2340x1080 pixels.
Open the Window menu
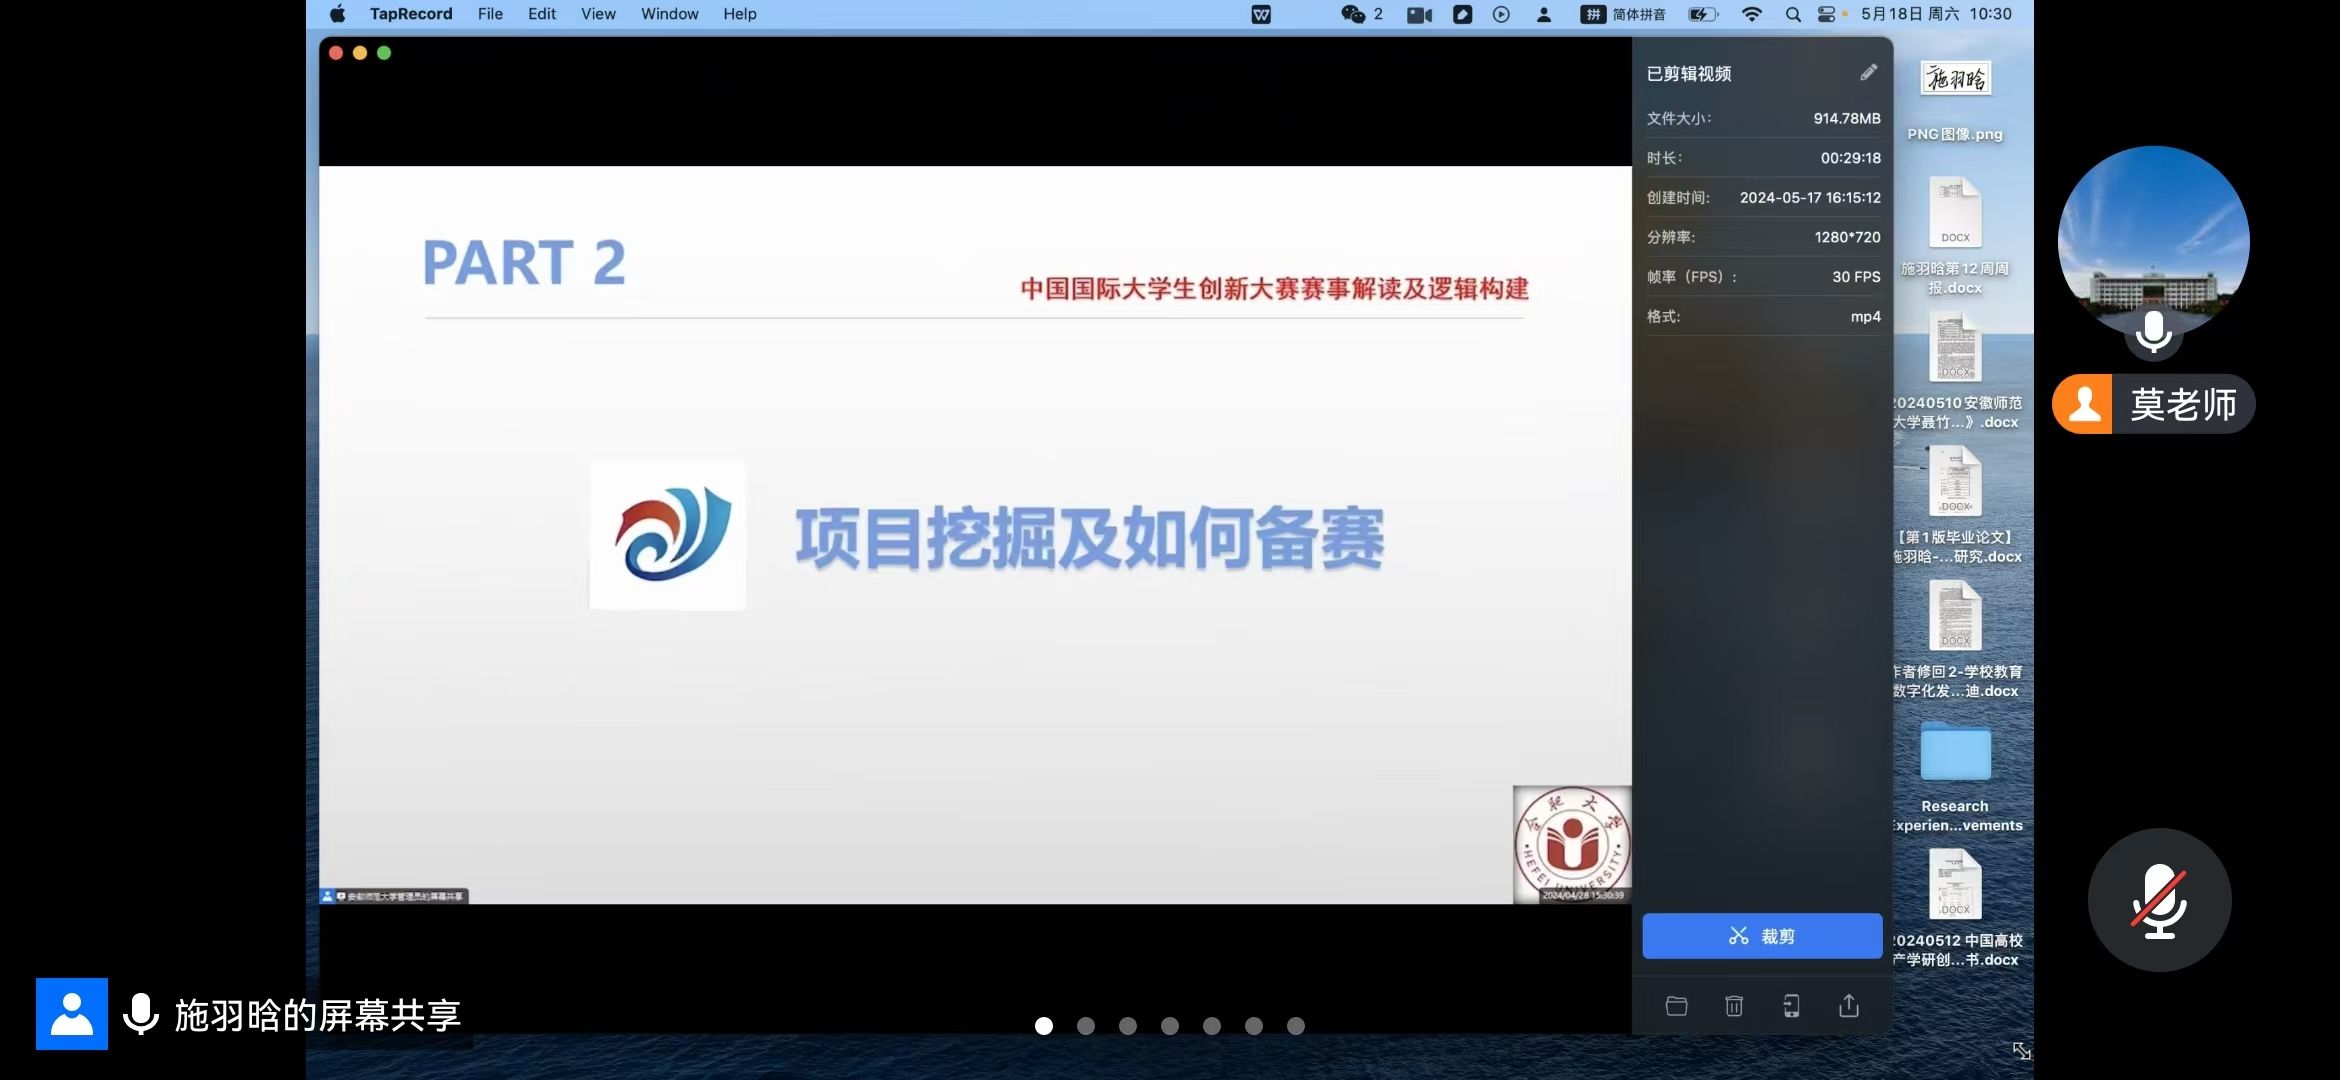coord(669,14)
